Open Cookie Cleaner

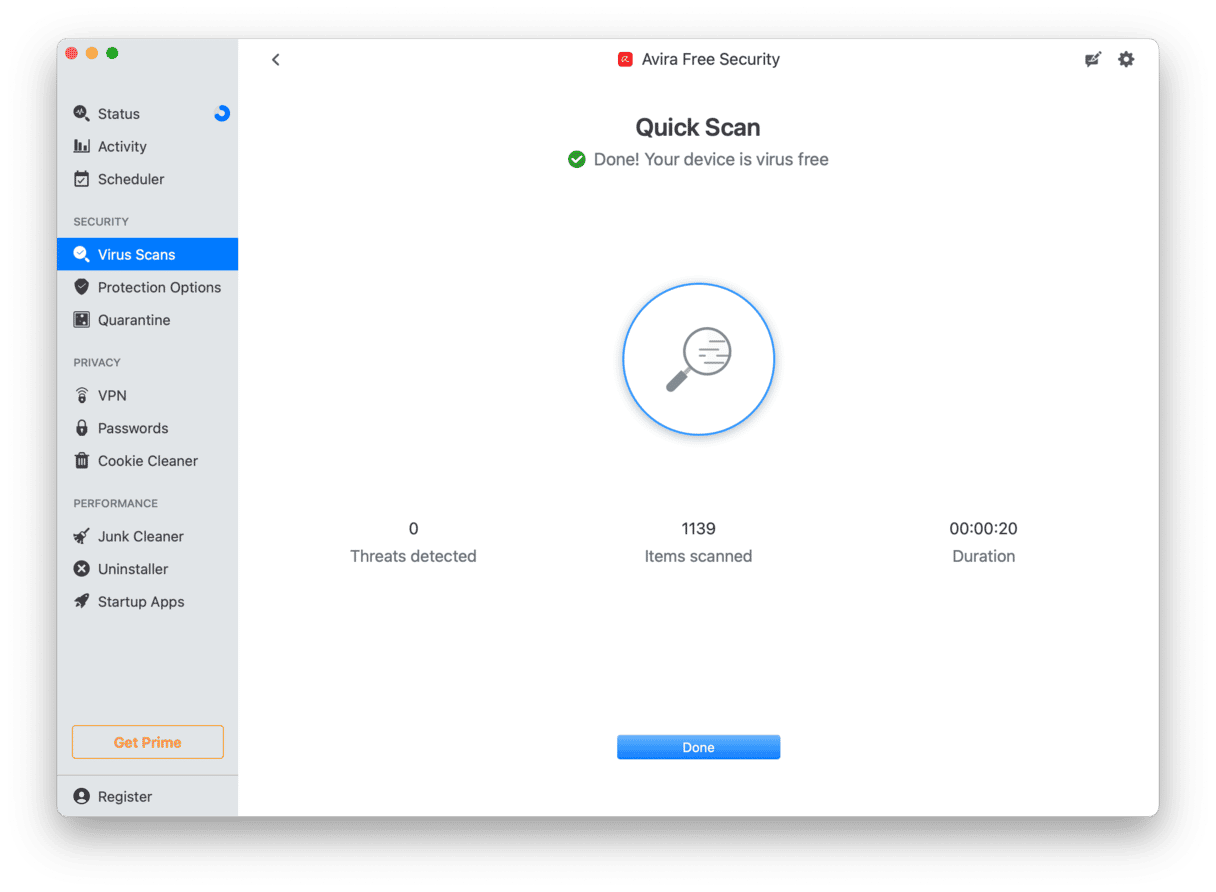(x=147, y=461)
